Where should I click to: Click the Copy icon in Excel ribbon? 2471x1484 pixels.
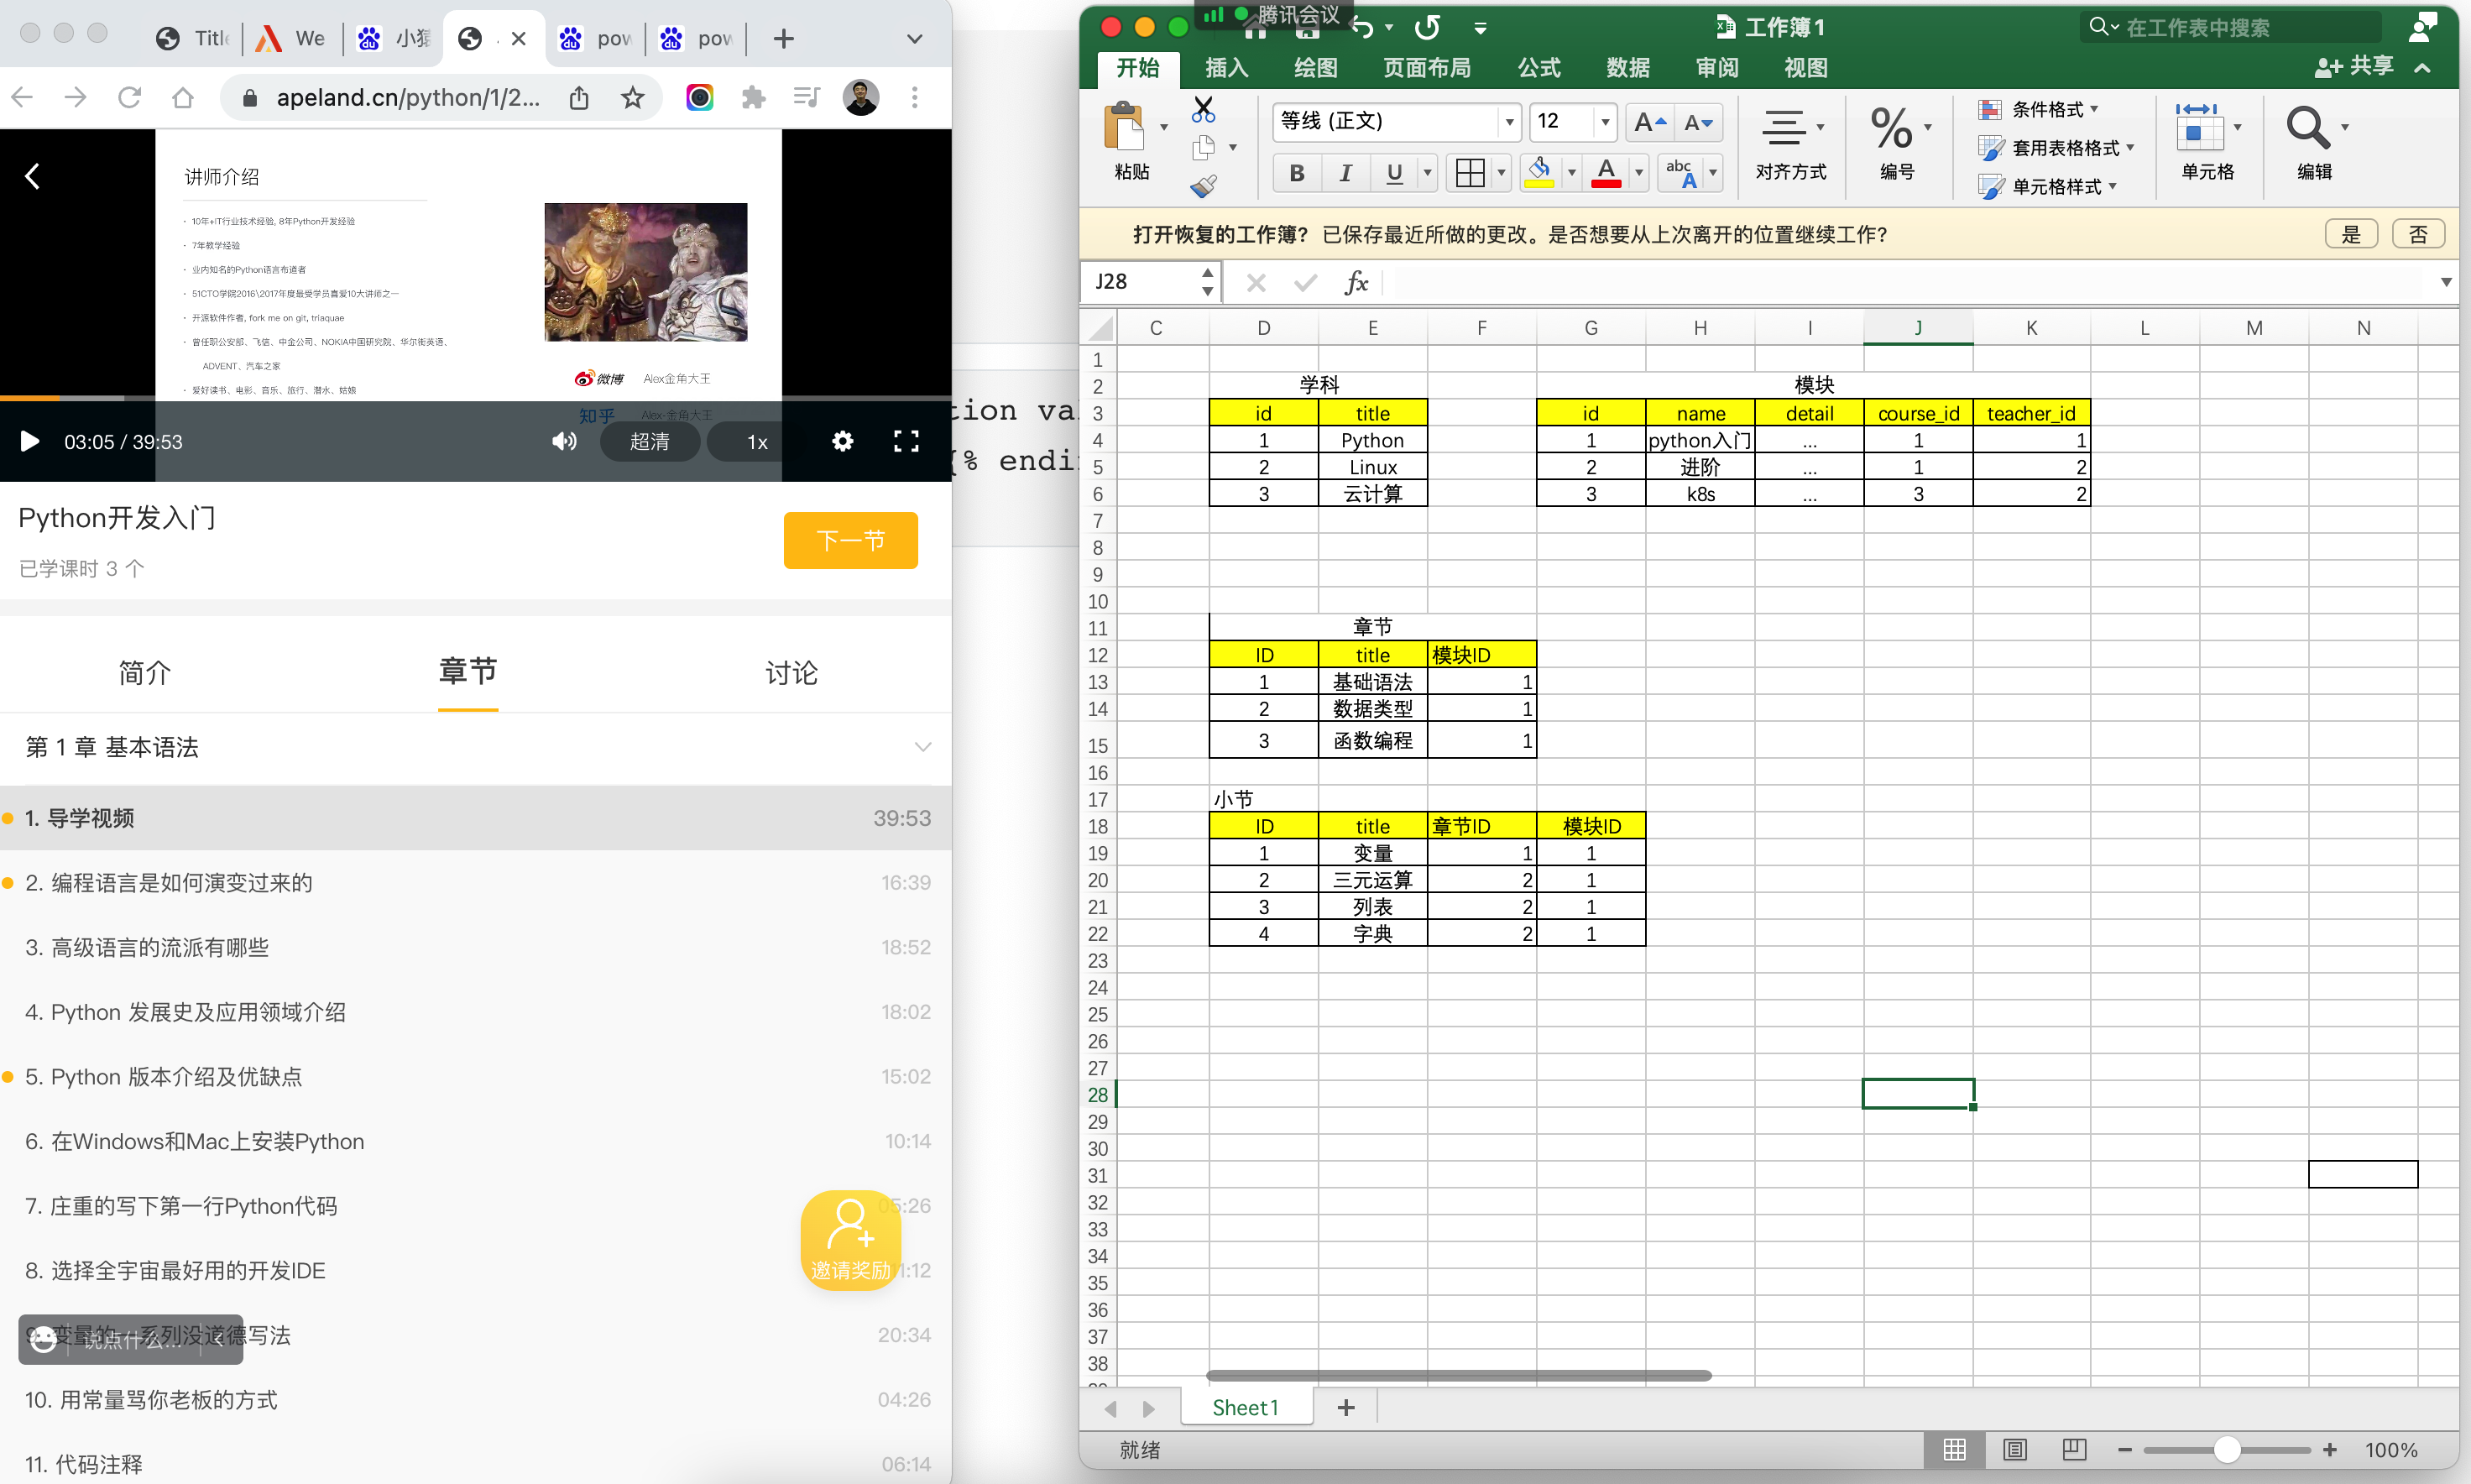pos(1204,148)
